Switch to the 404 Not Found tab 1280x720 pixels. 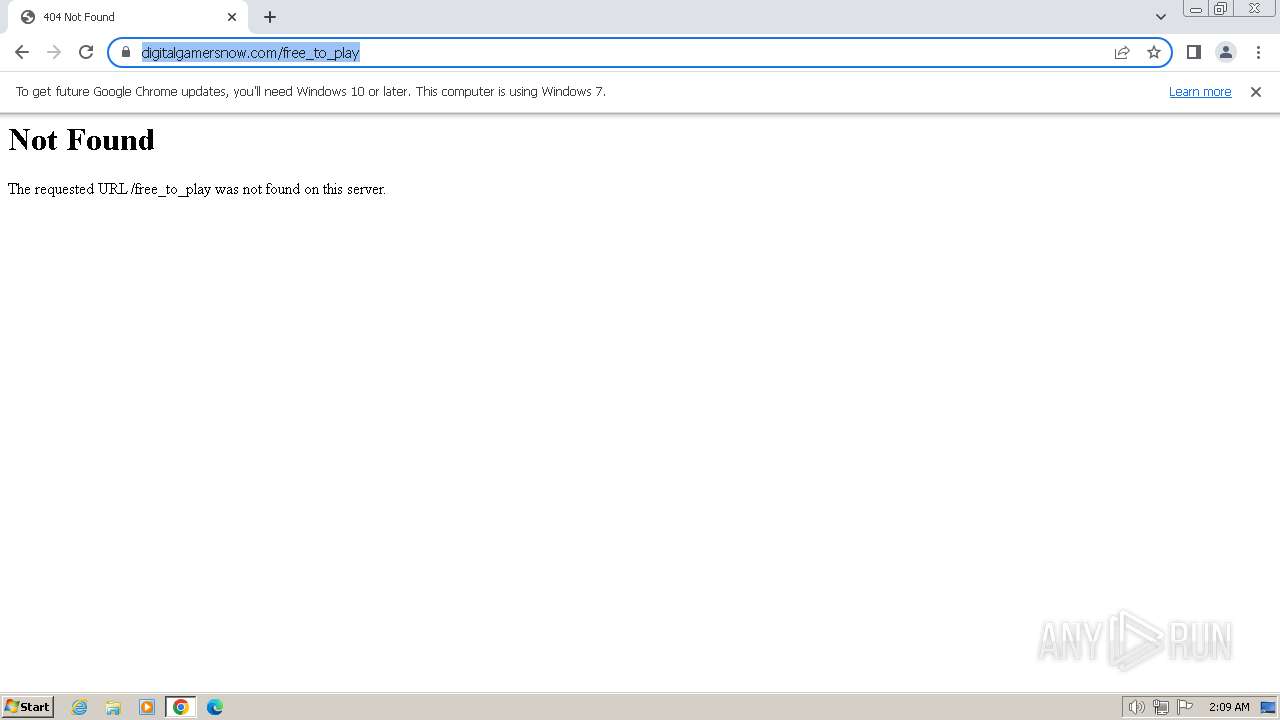point(128,17)
